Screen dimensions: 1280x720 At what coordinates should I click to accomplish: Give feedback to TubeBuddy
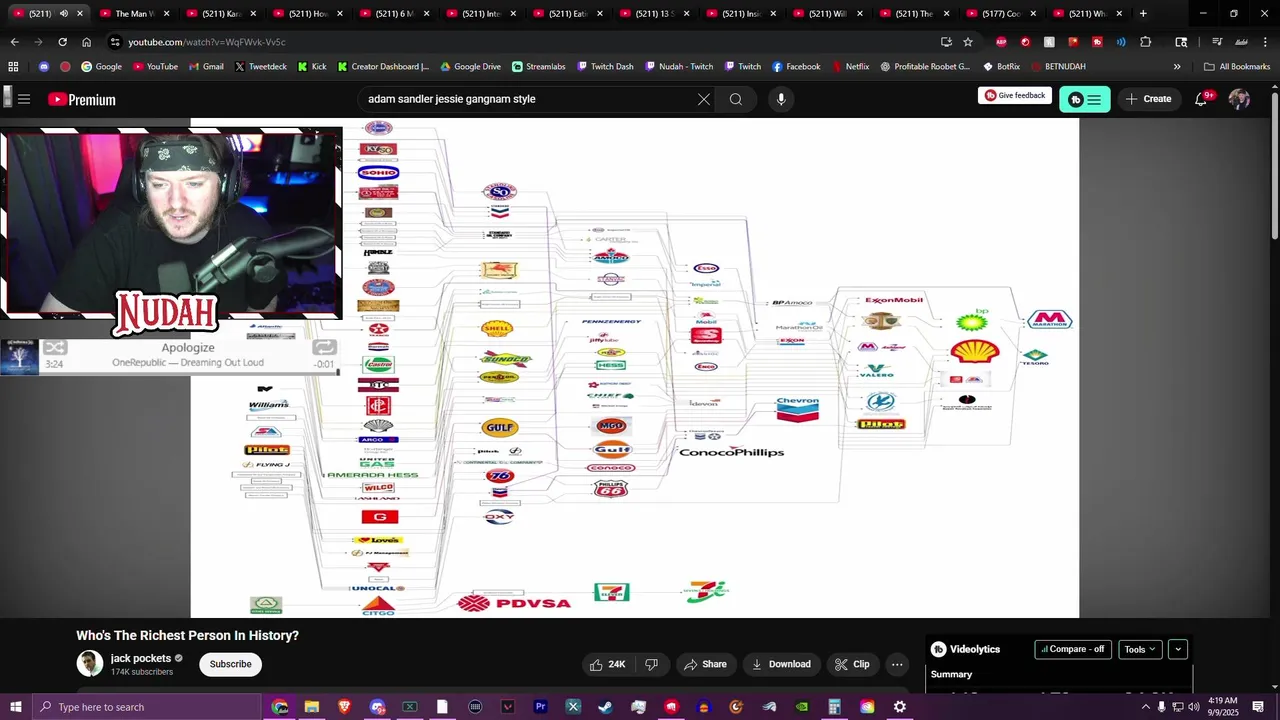point(1015,96)
